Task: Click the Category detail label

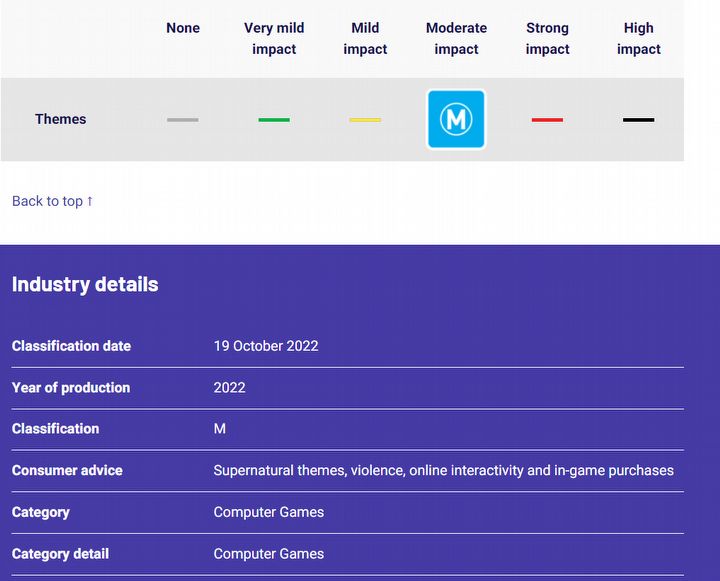Action: pos(60,554)
